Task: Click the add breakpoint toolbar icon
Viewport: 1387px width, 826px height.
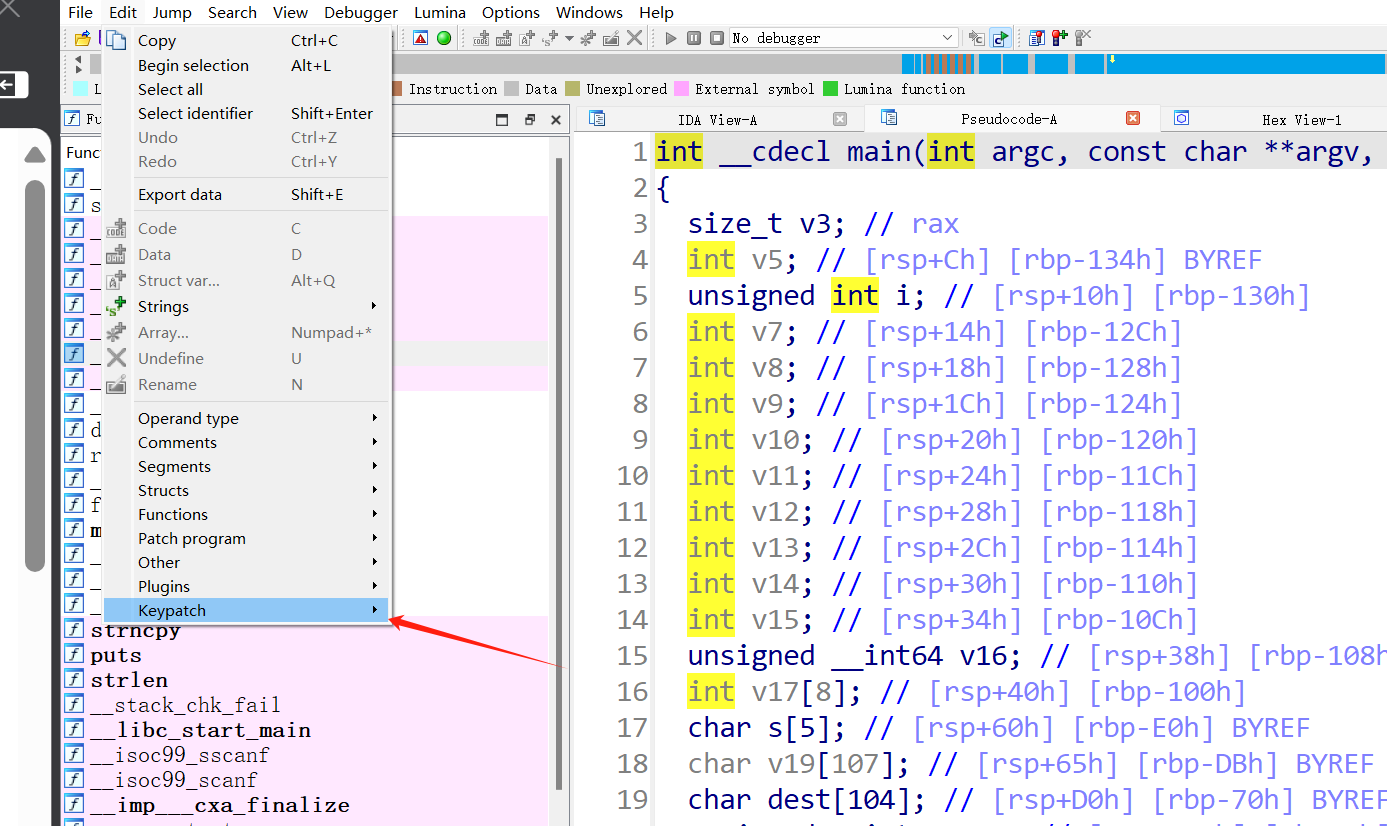Action: pos(1060,38)
